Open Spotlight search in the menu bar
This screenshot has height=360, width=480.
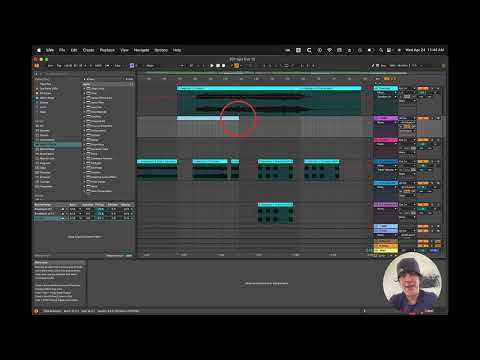click(381, 50)
